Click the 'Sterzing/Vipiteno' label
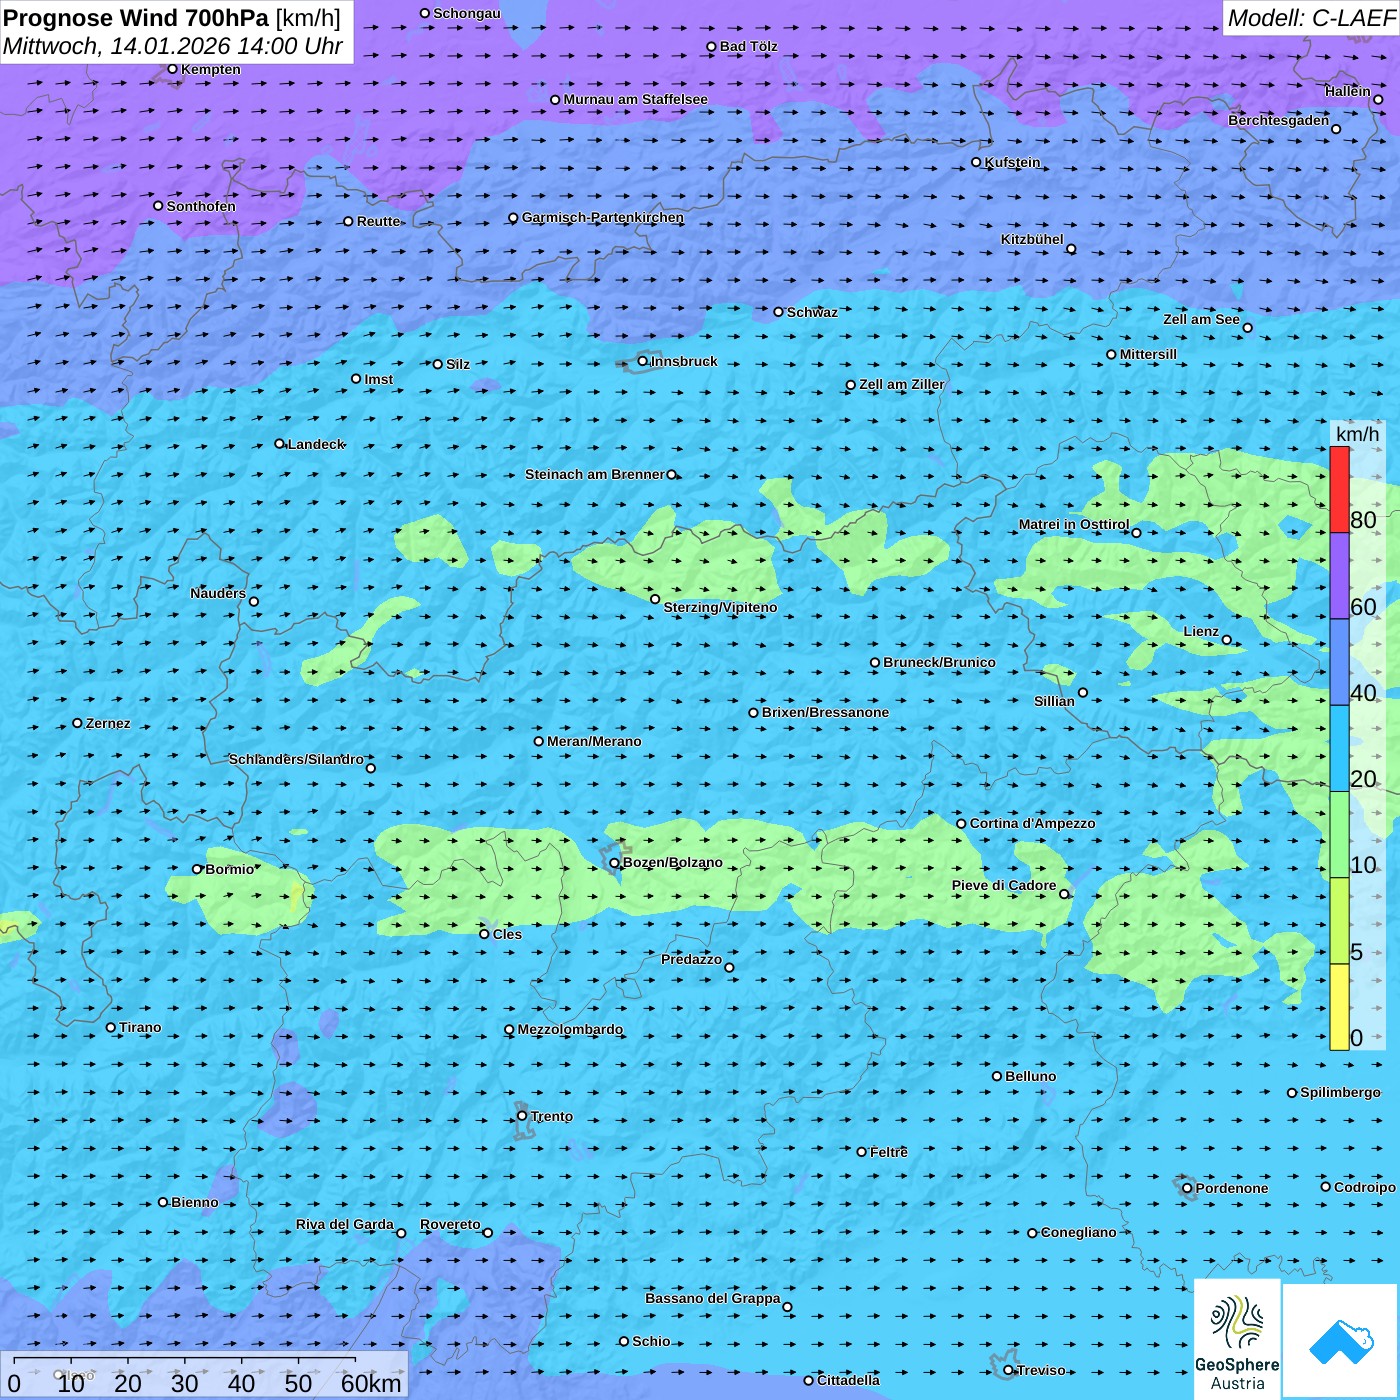The image size is (1400, 1400). 720,607
